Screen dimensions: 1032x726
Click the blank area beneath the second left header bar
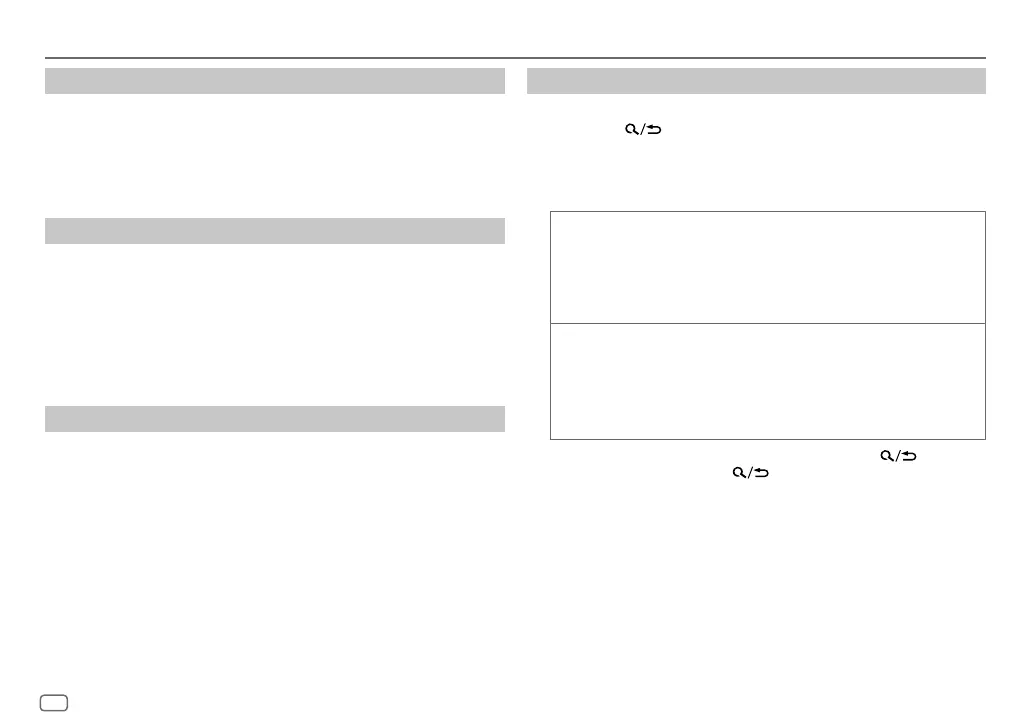pos(274,320)
